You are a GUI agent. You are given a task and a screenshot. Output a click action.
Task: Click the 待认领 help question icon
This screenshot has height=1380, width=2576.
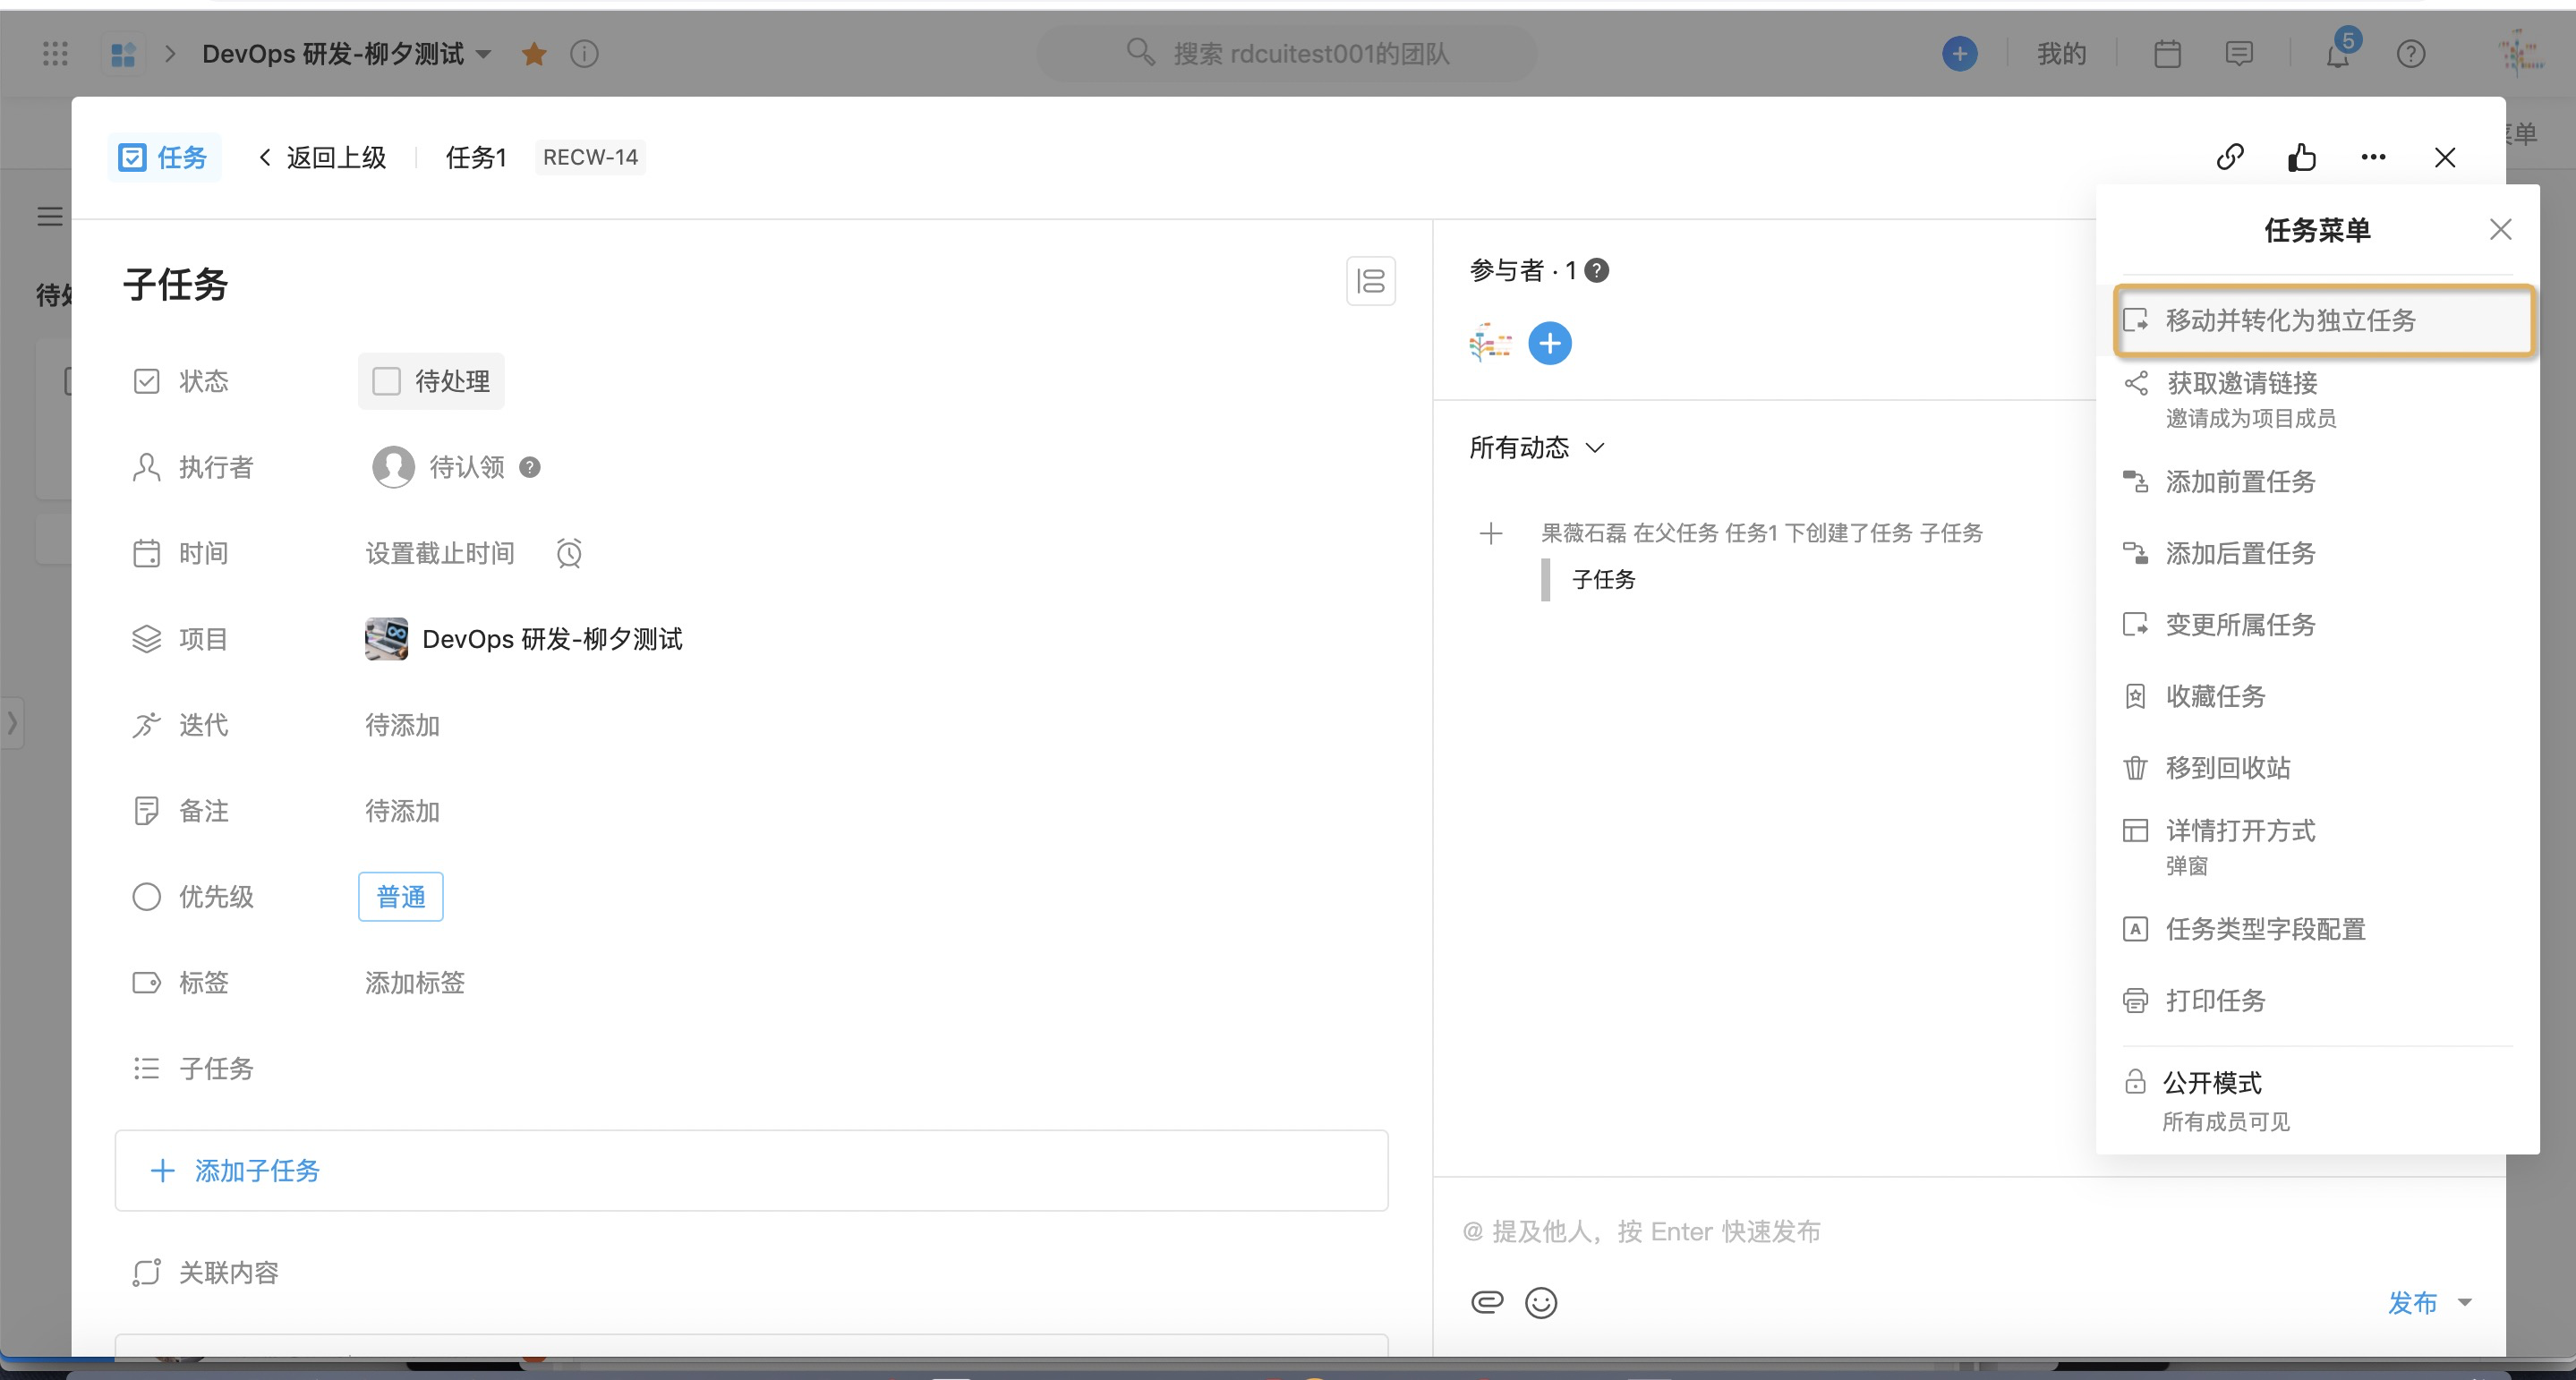tap(530, 467)
